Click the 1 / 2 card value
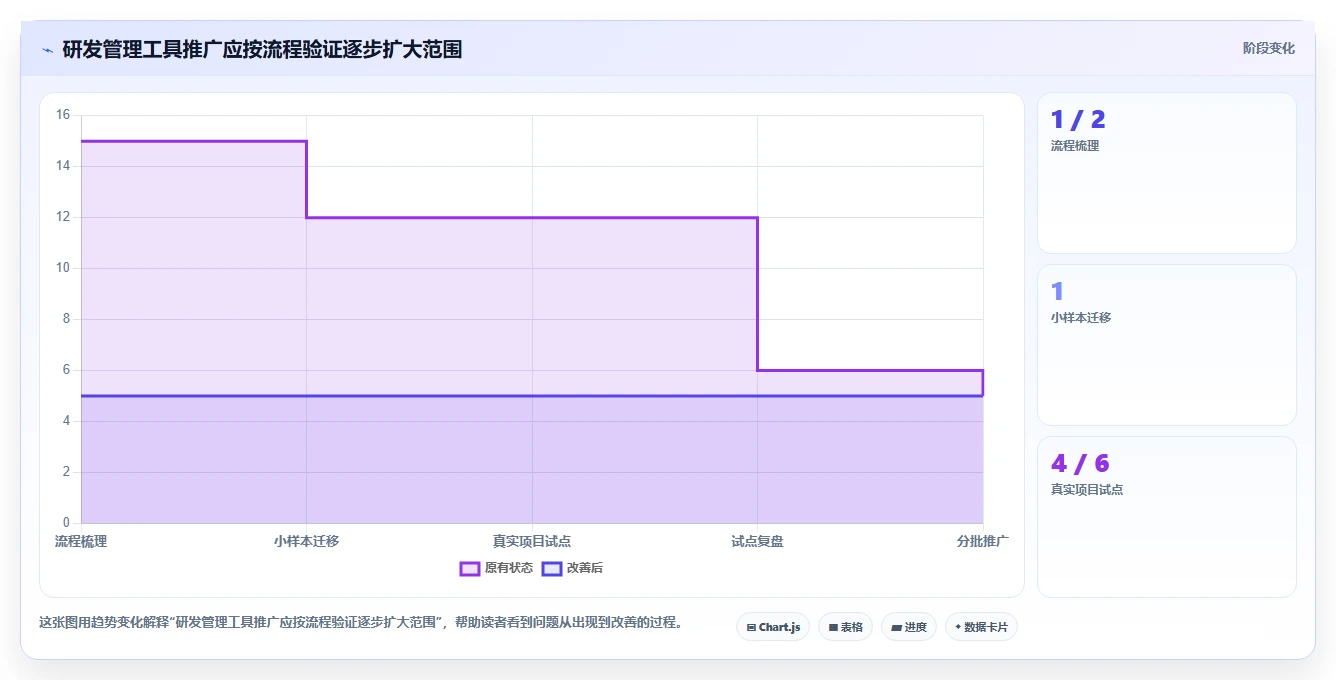Viewport: 1336px width, 680px height. click(1078, 120)
